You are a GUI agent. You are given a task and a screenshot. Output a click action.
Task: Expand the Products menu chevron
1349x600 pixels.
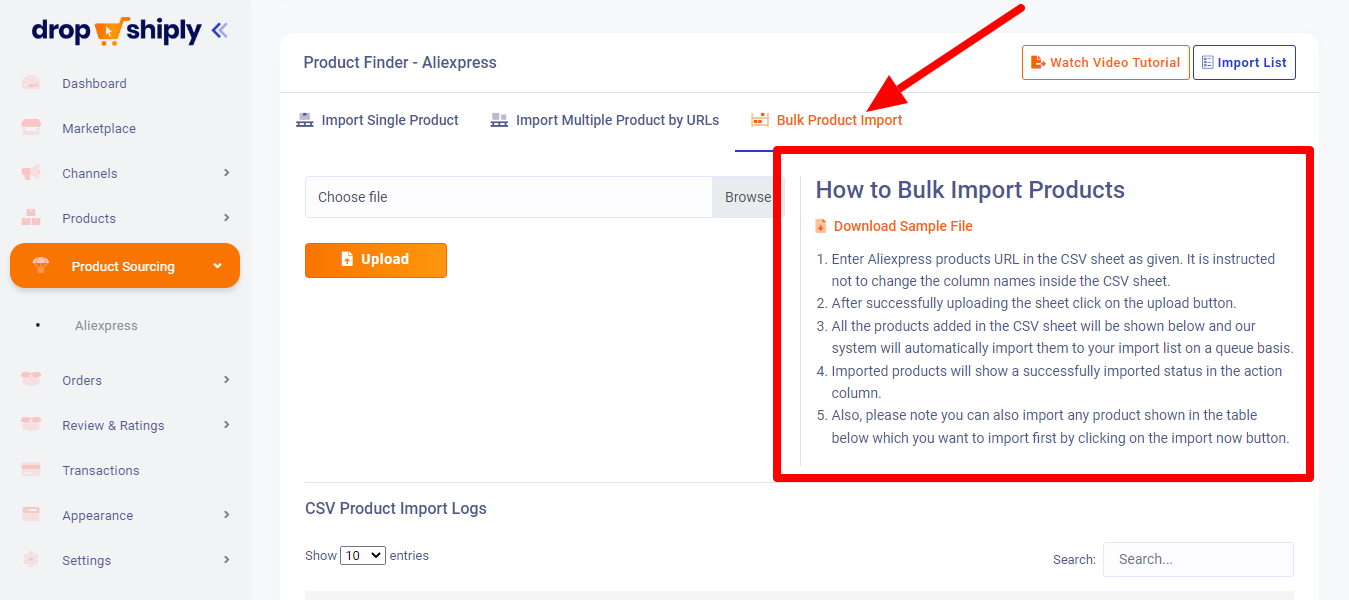pyautogui.click(x=227, y=218)
